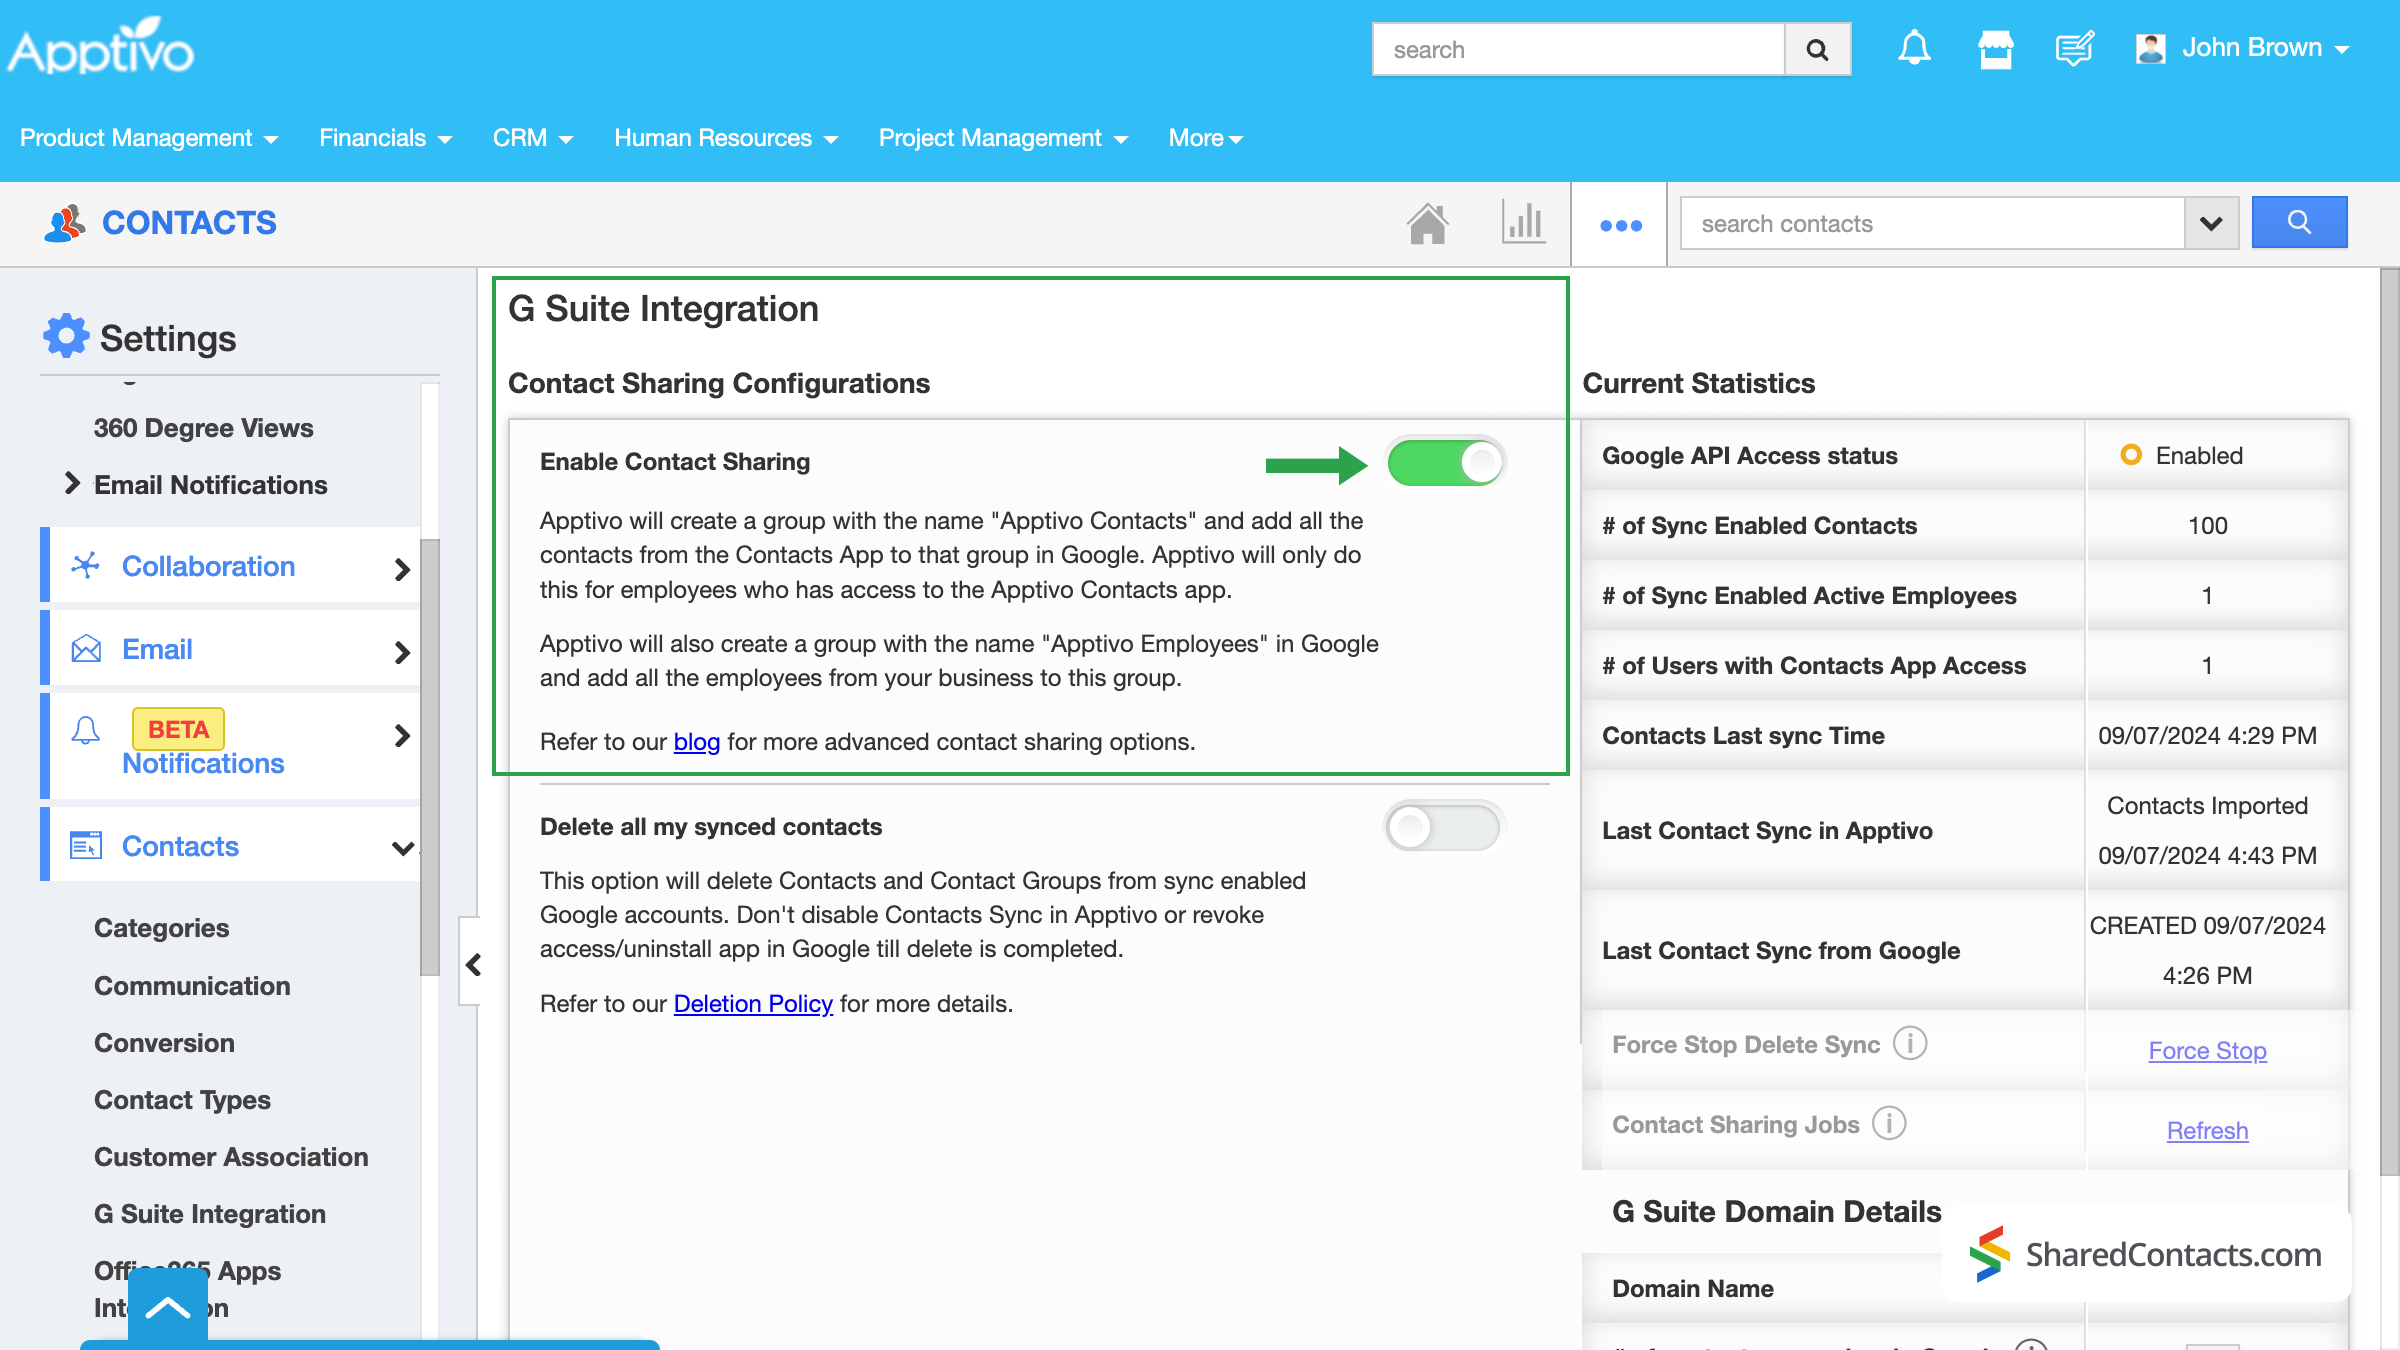The height and width of the screenshot is (1350, 2400).
Task: Click the global search magnifier button
Action: pyautogui.click(x=1817, y=50)
